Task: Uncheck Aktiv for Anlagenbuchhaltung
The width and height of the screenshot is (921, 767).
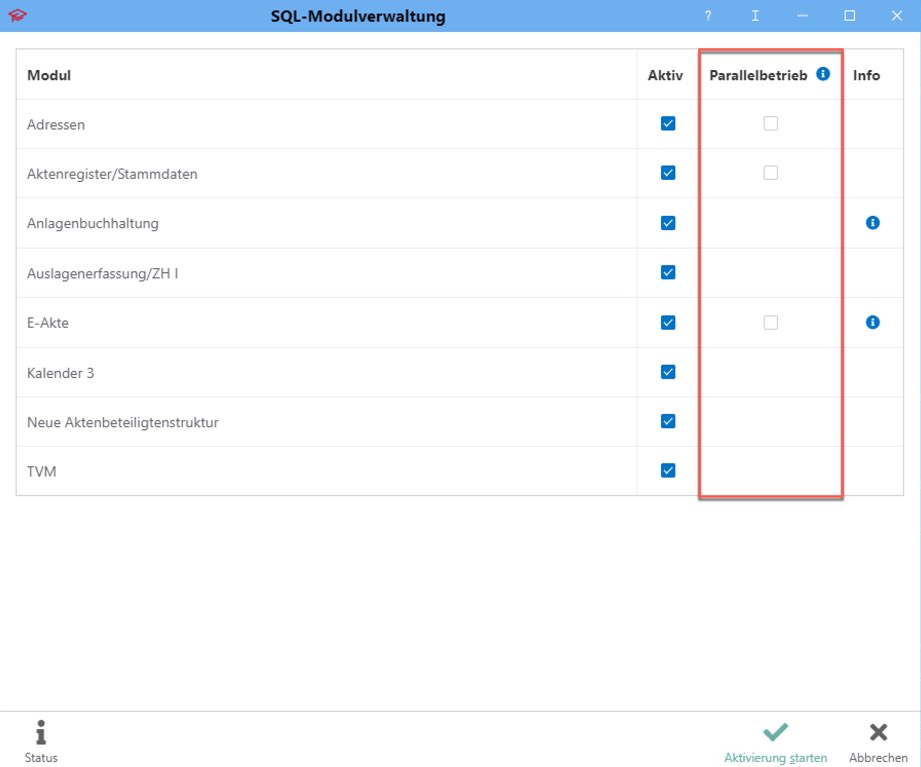Action: [668, 223]
